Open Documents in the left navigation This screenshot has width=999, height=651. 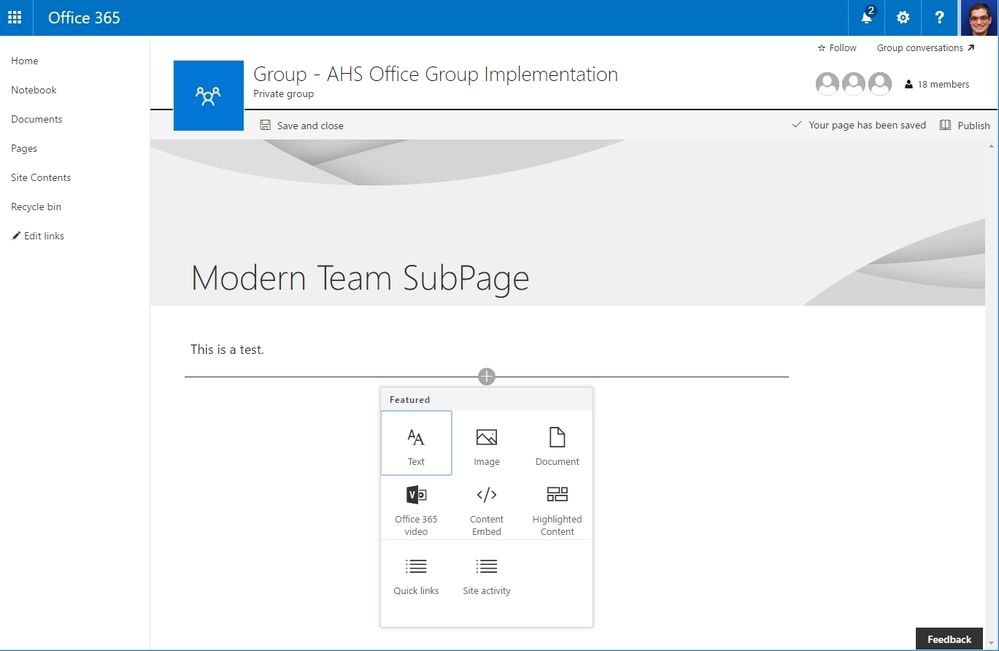tap(36, 119)
